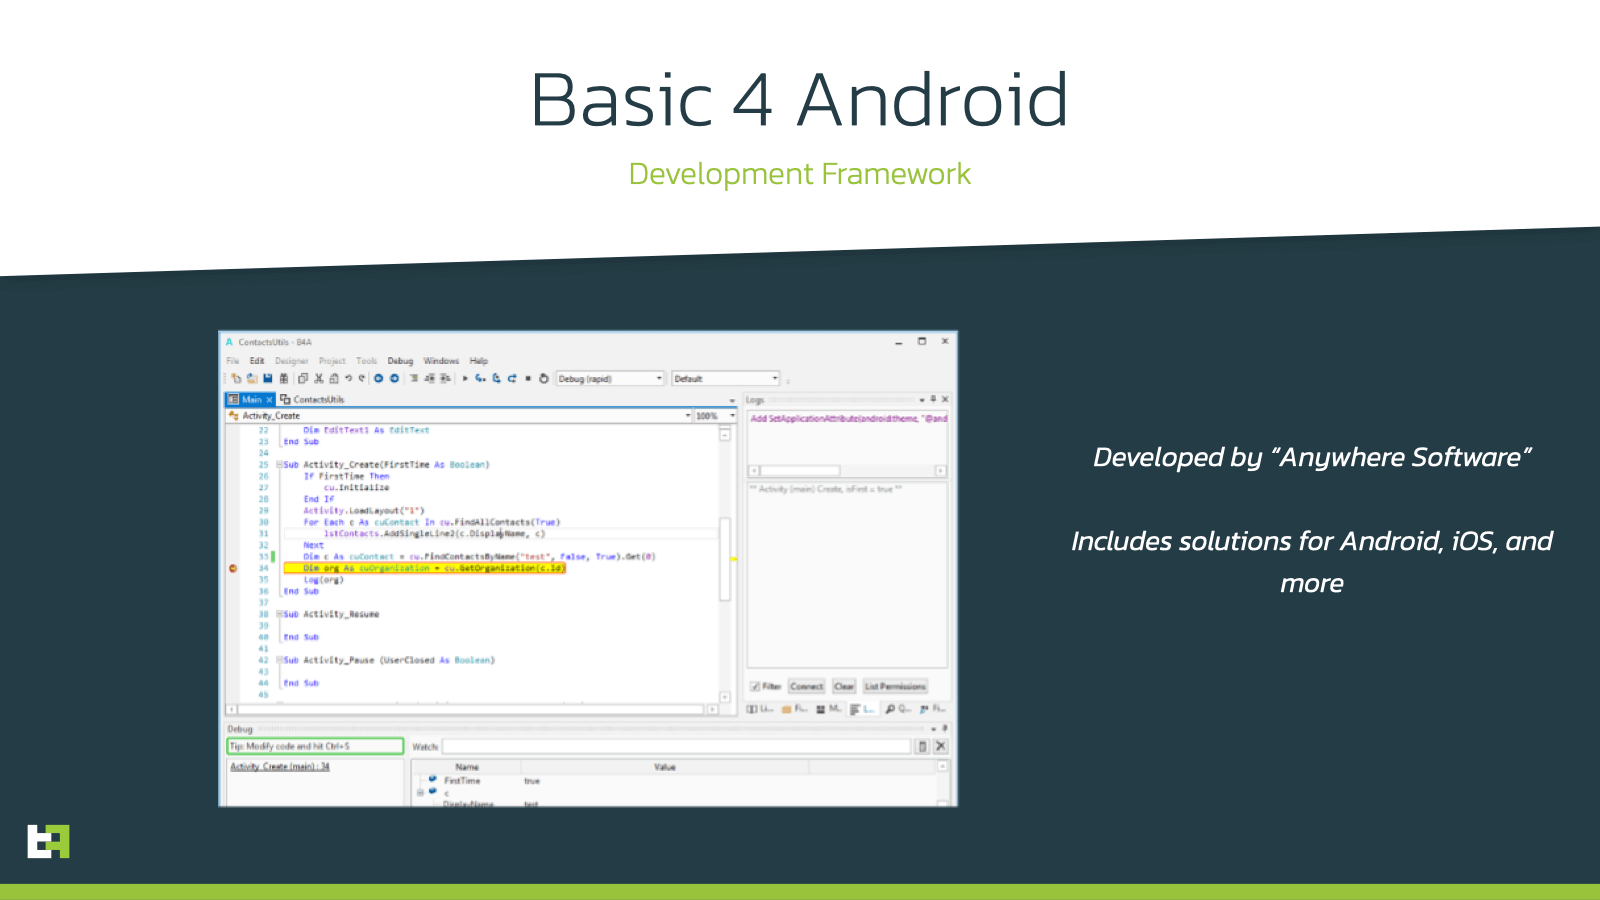Click the Navigate backward blue circle icon
The width and height of the screenshot is (1600, 900).
[x=379, y=378]
